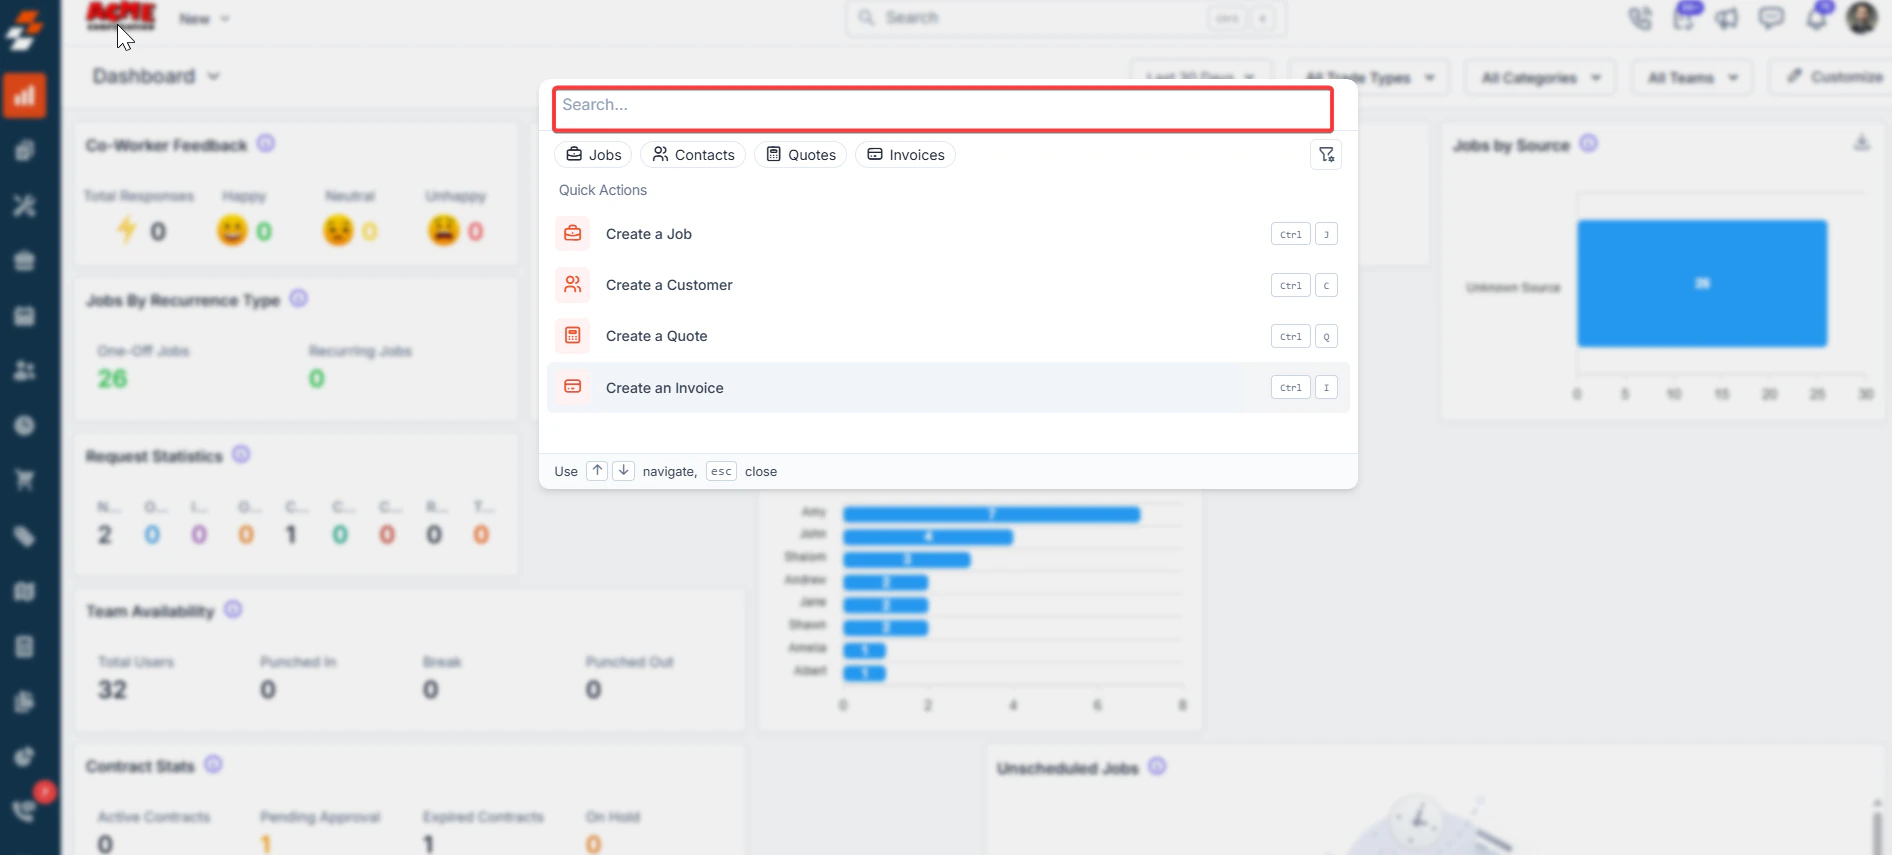Filter search by Jobs
The image size is (1892, 855).
[x=594, y=155]
